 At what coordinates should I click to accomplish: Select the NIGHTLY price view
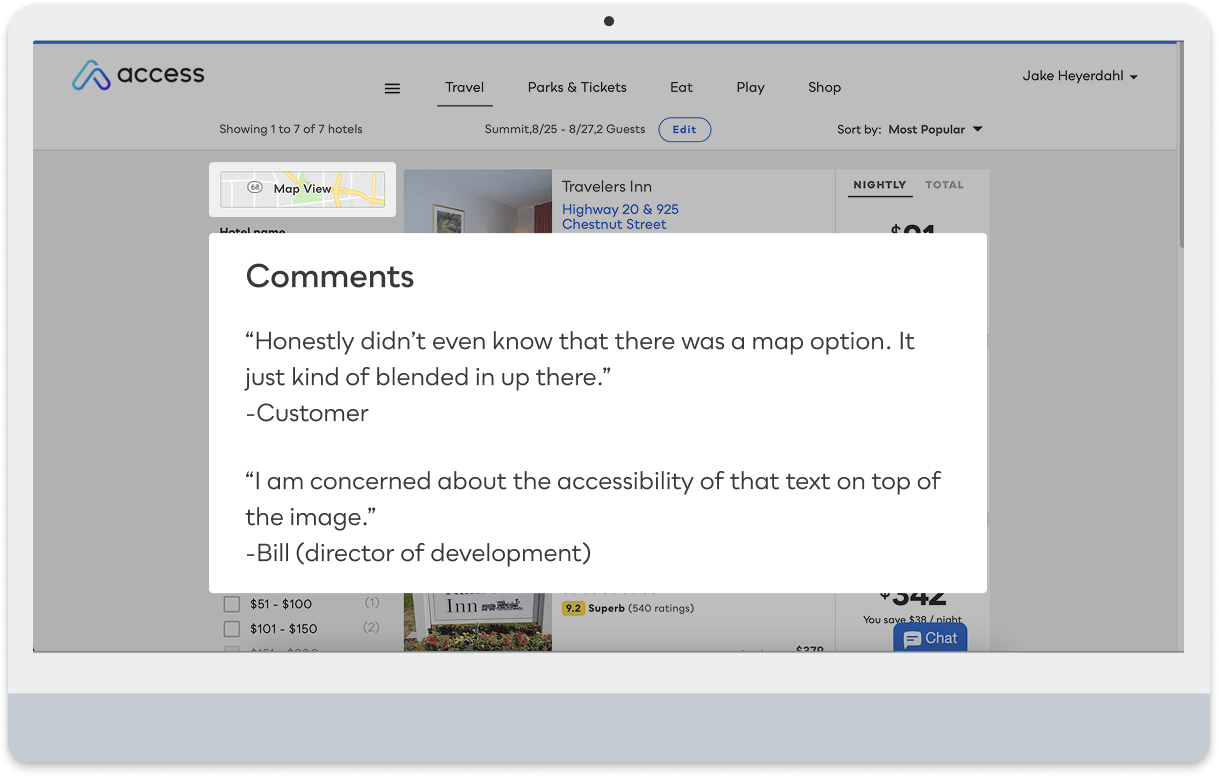point(879,185)
